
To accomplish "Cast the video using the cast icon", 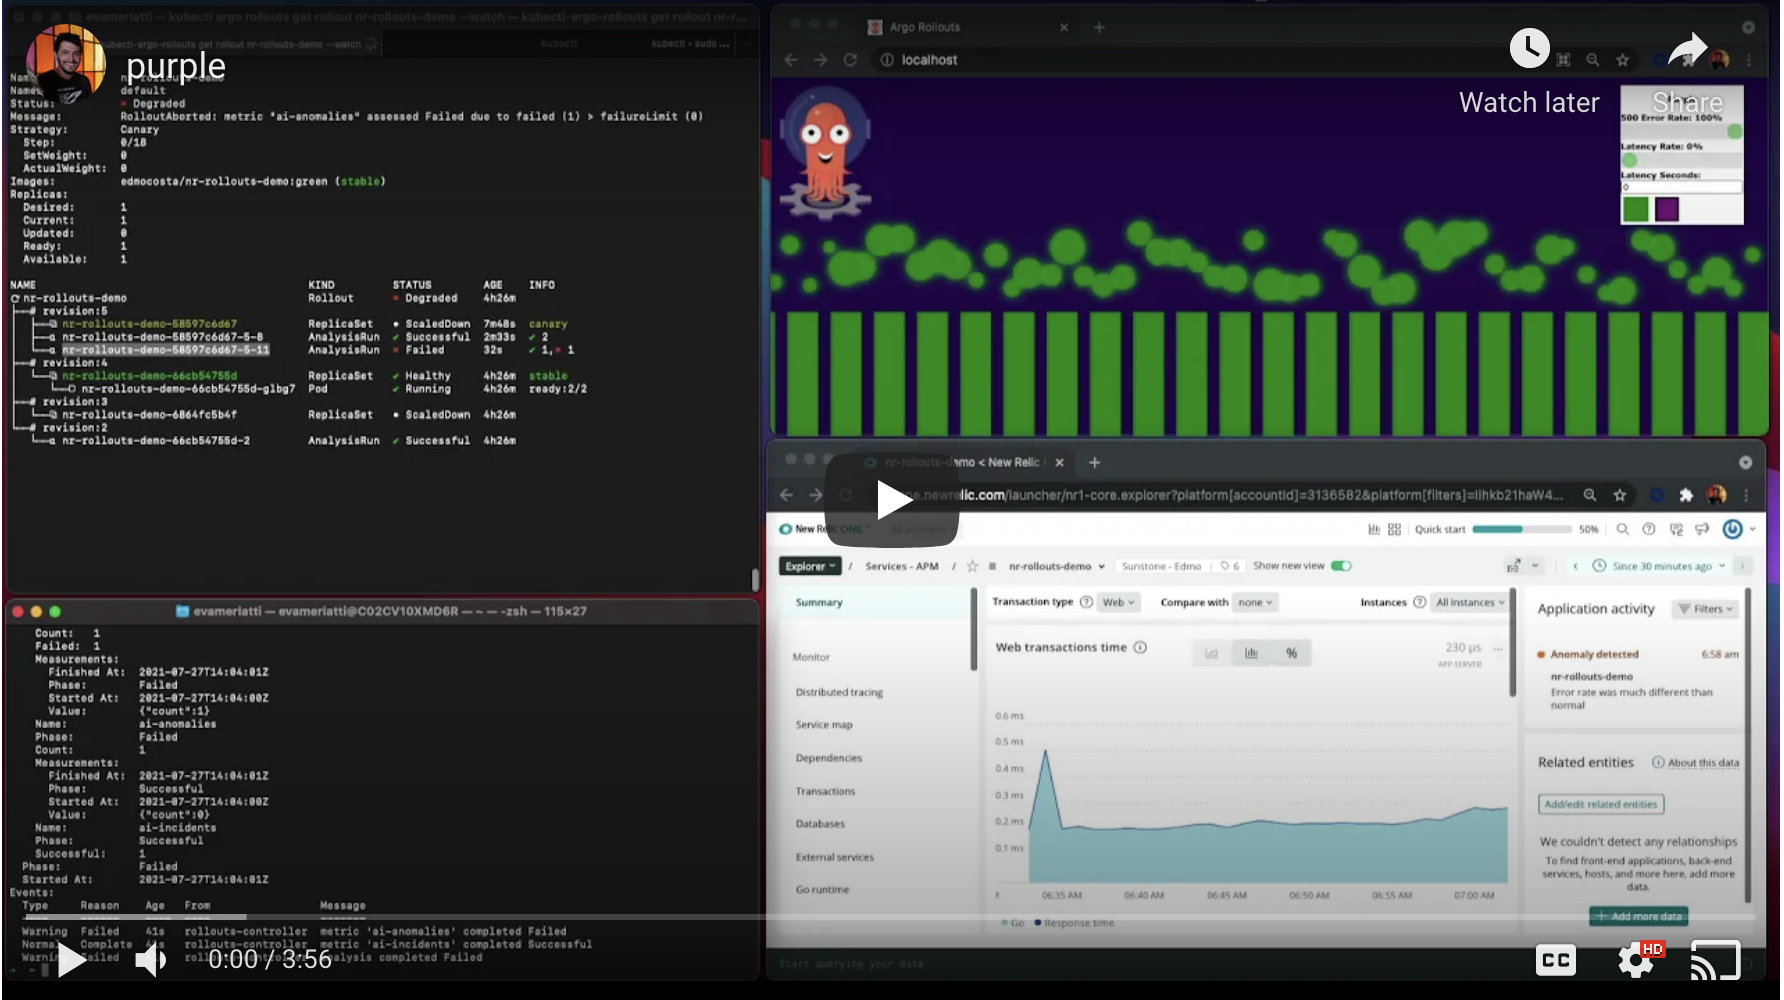I will click(1715, 961).
